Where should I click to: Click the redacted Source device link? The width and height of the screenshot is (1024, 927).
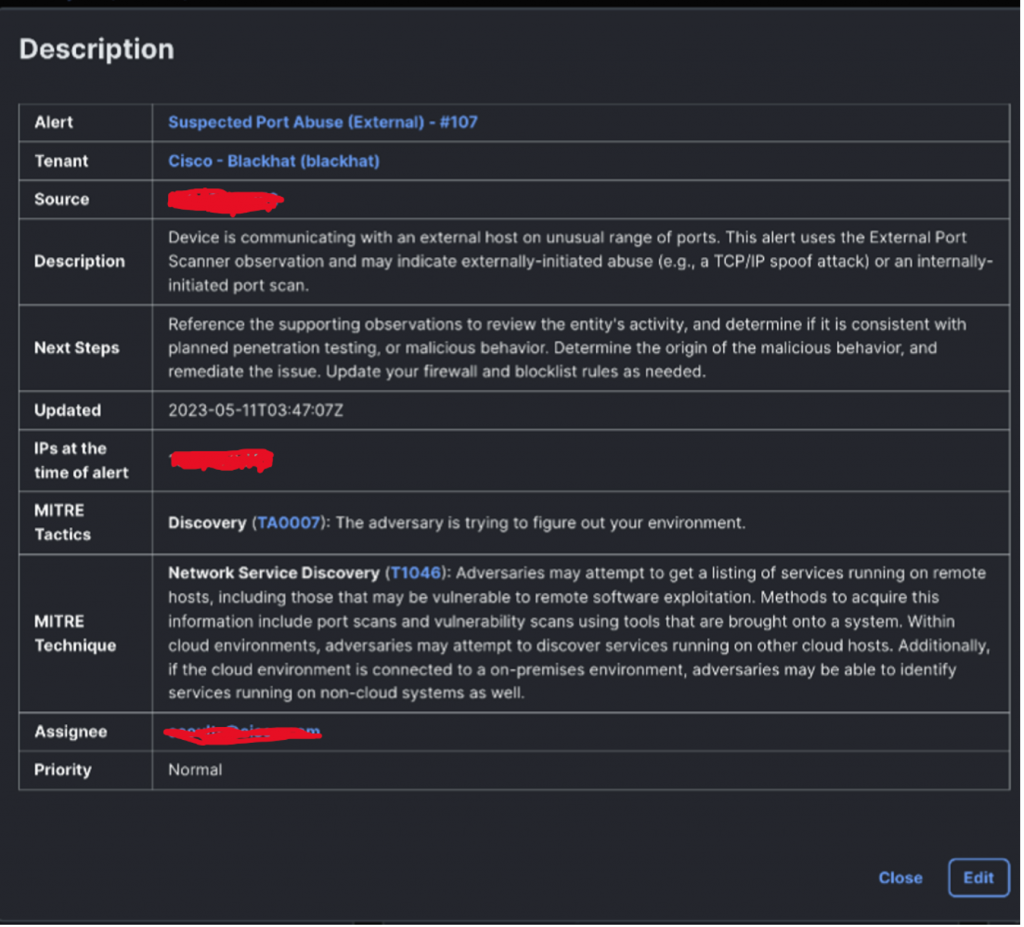226,200
